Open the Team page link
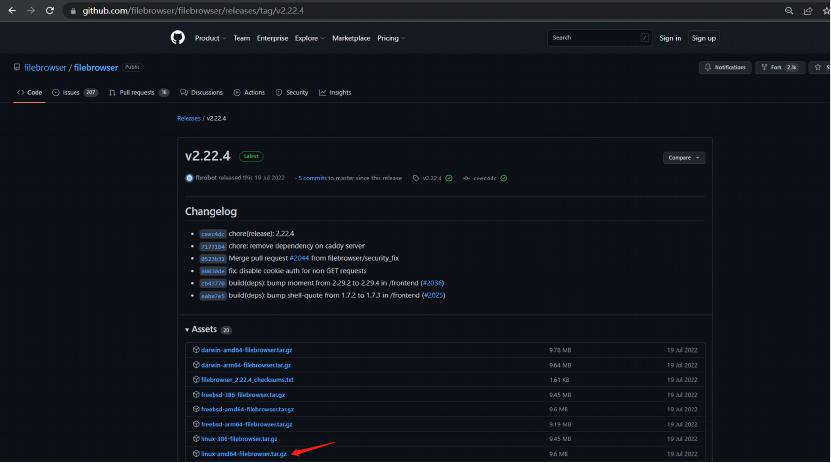 click(x=242, y=38)
